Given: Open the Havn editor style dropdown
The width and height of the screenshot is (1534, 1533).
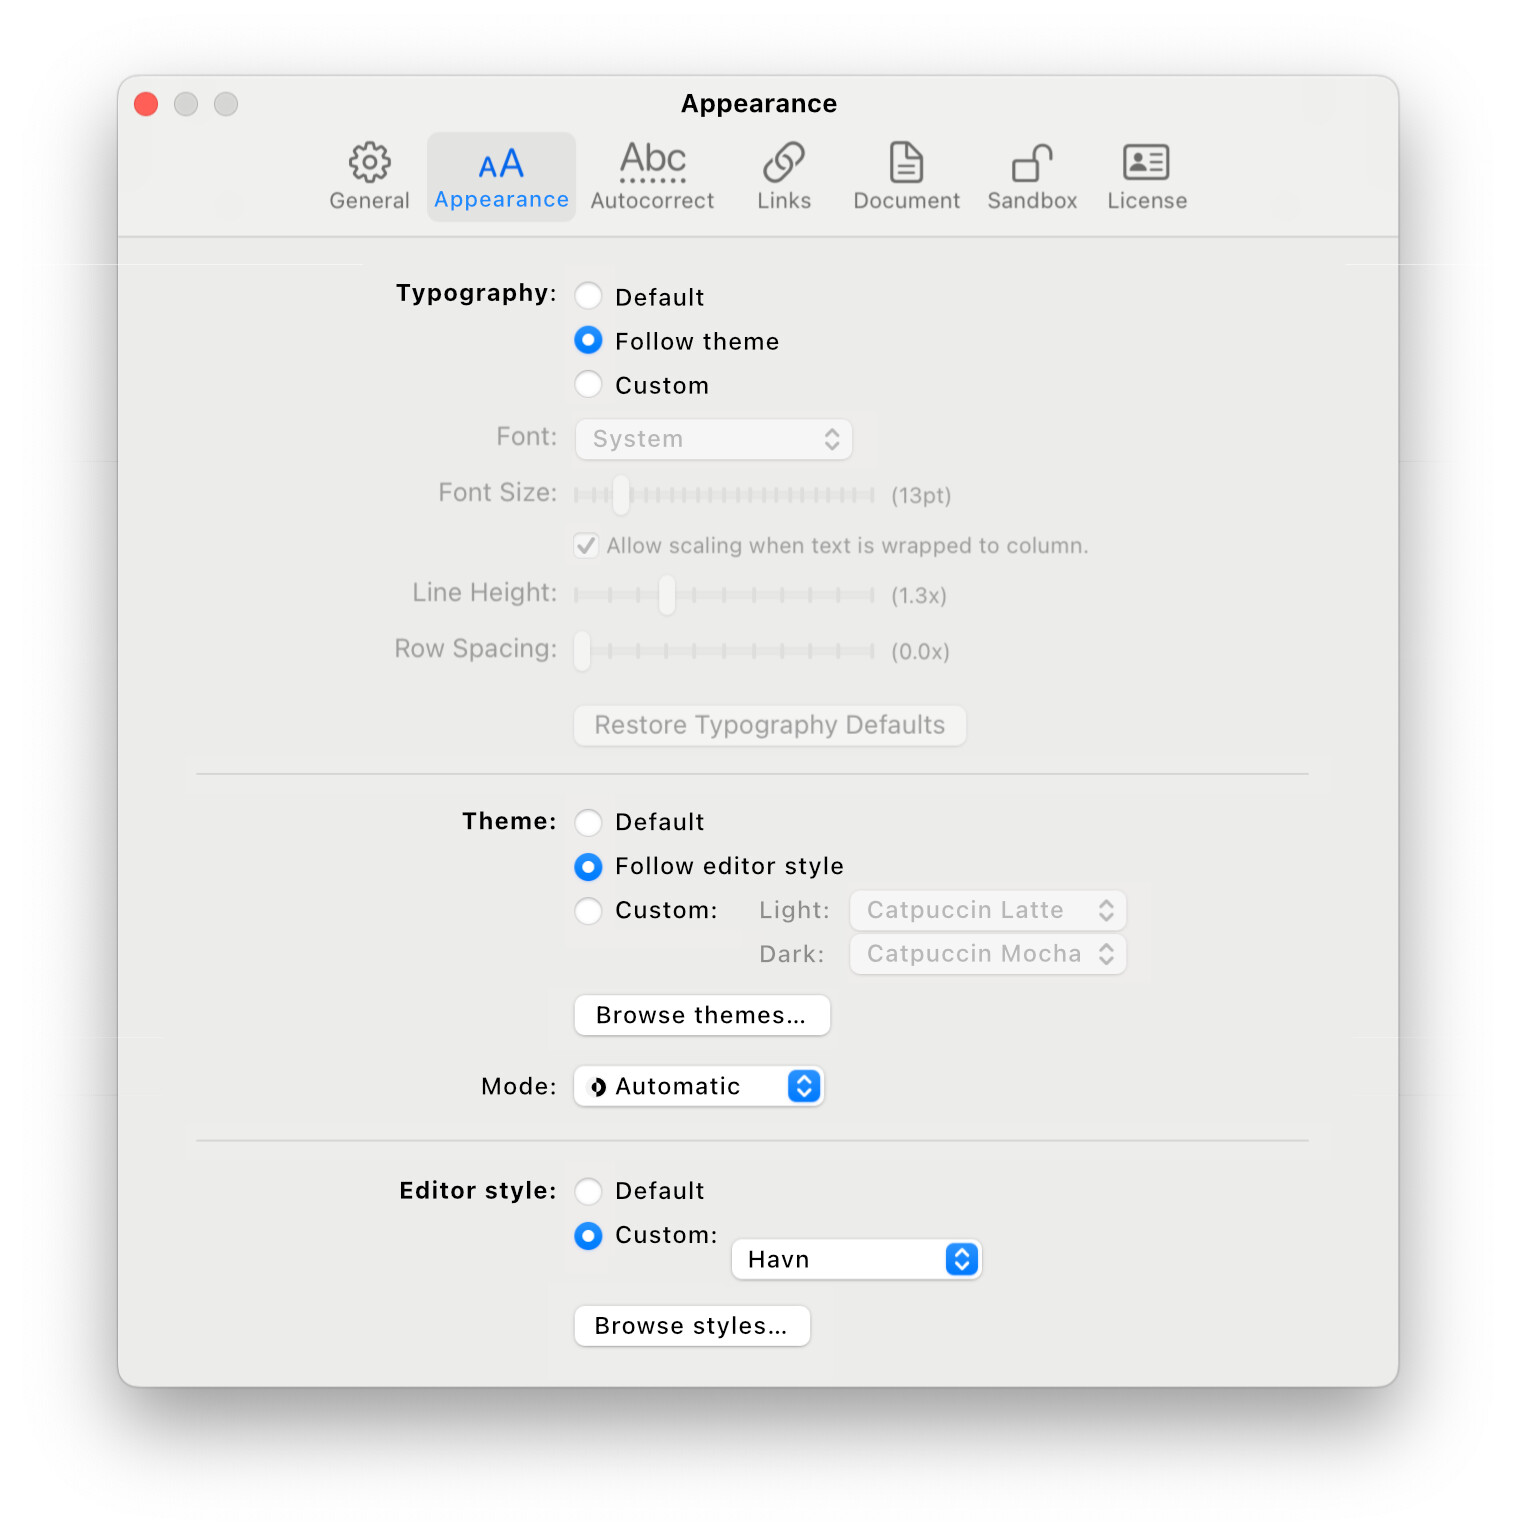Looking at the screenshot, I should (856, 1259).
